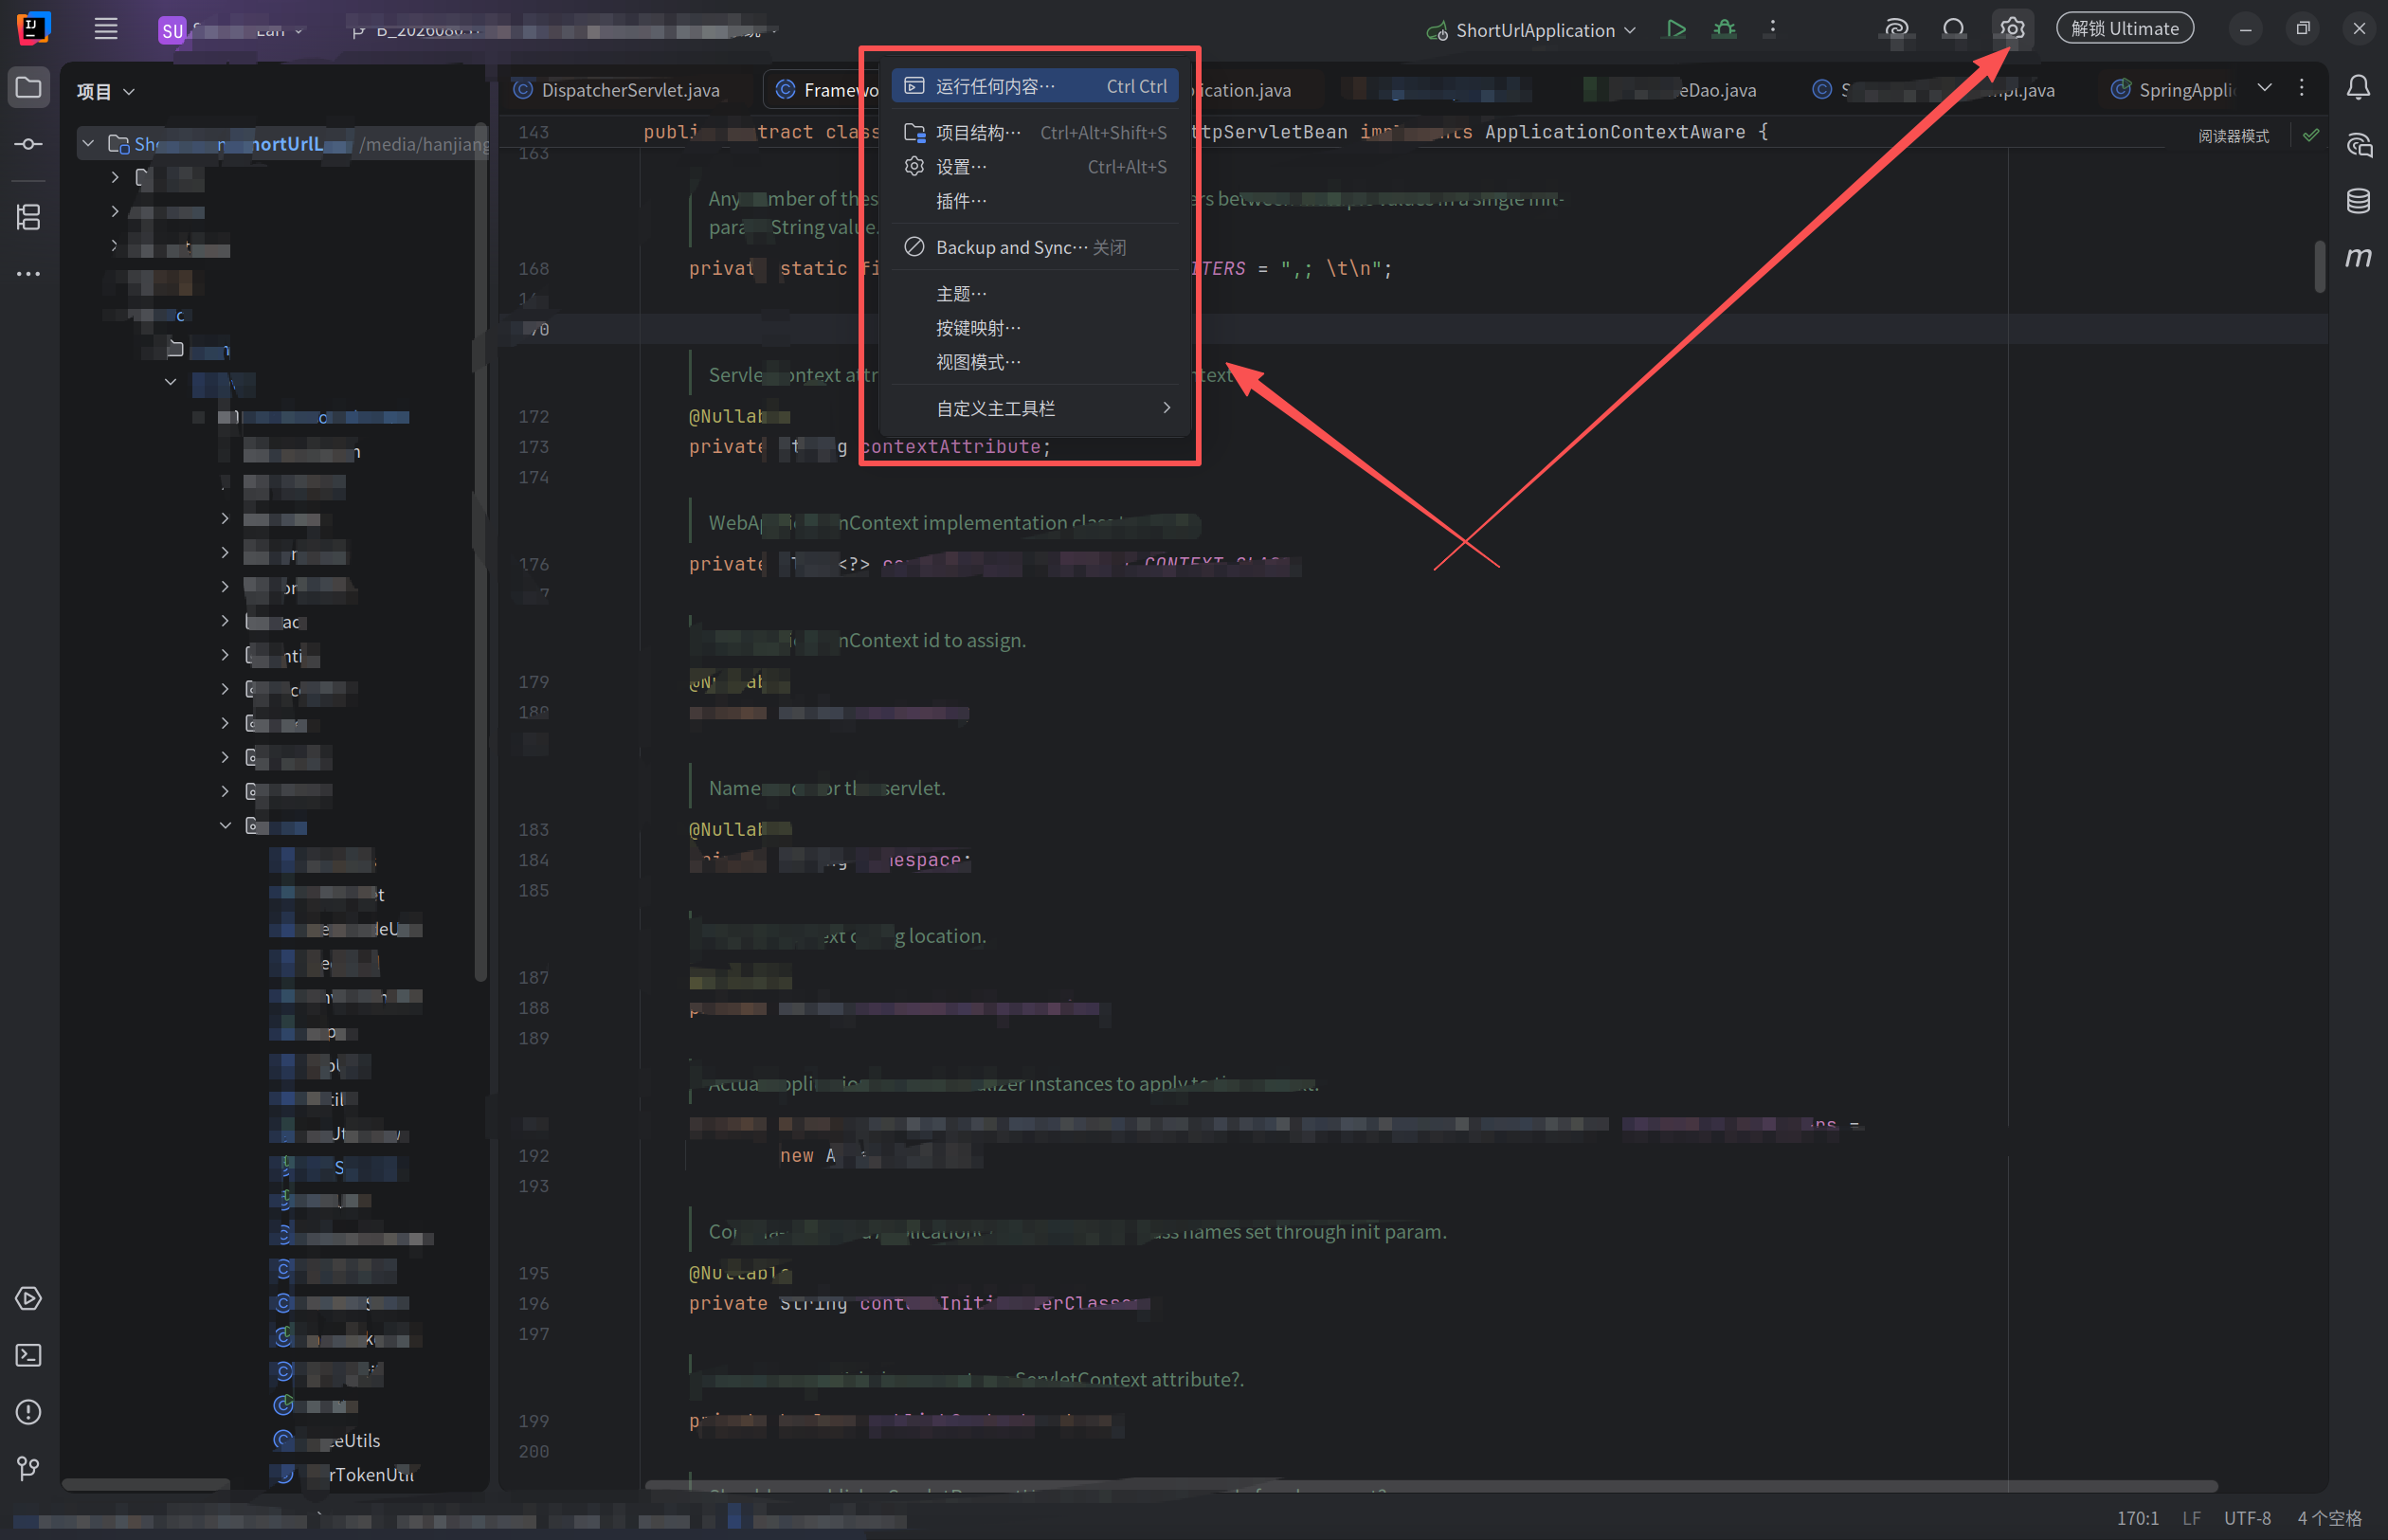
Task: Choose 插件 menu entry
Action: (1034, 200)
